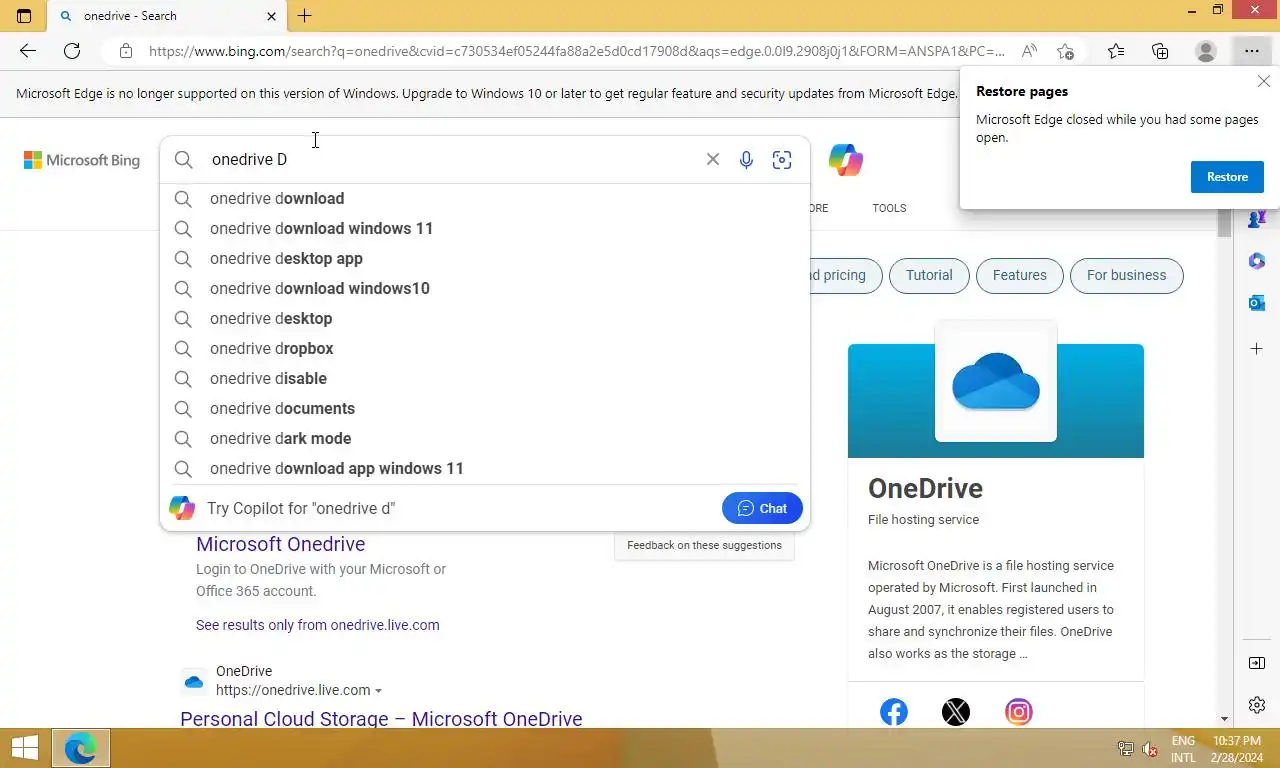The width and height of the screenshot is (1280, 768).
Task: Clear the Bing search box
Action: coord(713,159)
